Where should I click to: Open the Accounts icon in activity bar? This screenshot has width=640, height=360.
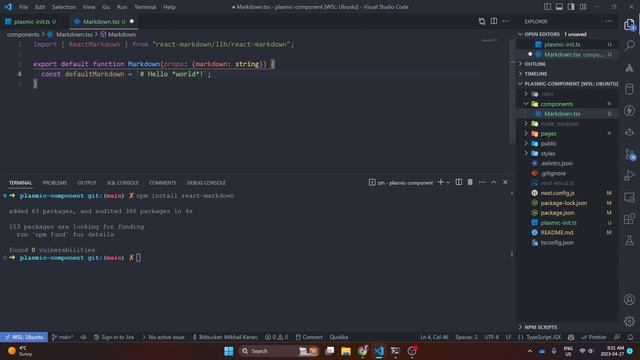pos(629,300)
